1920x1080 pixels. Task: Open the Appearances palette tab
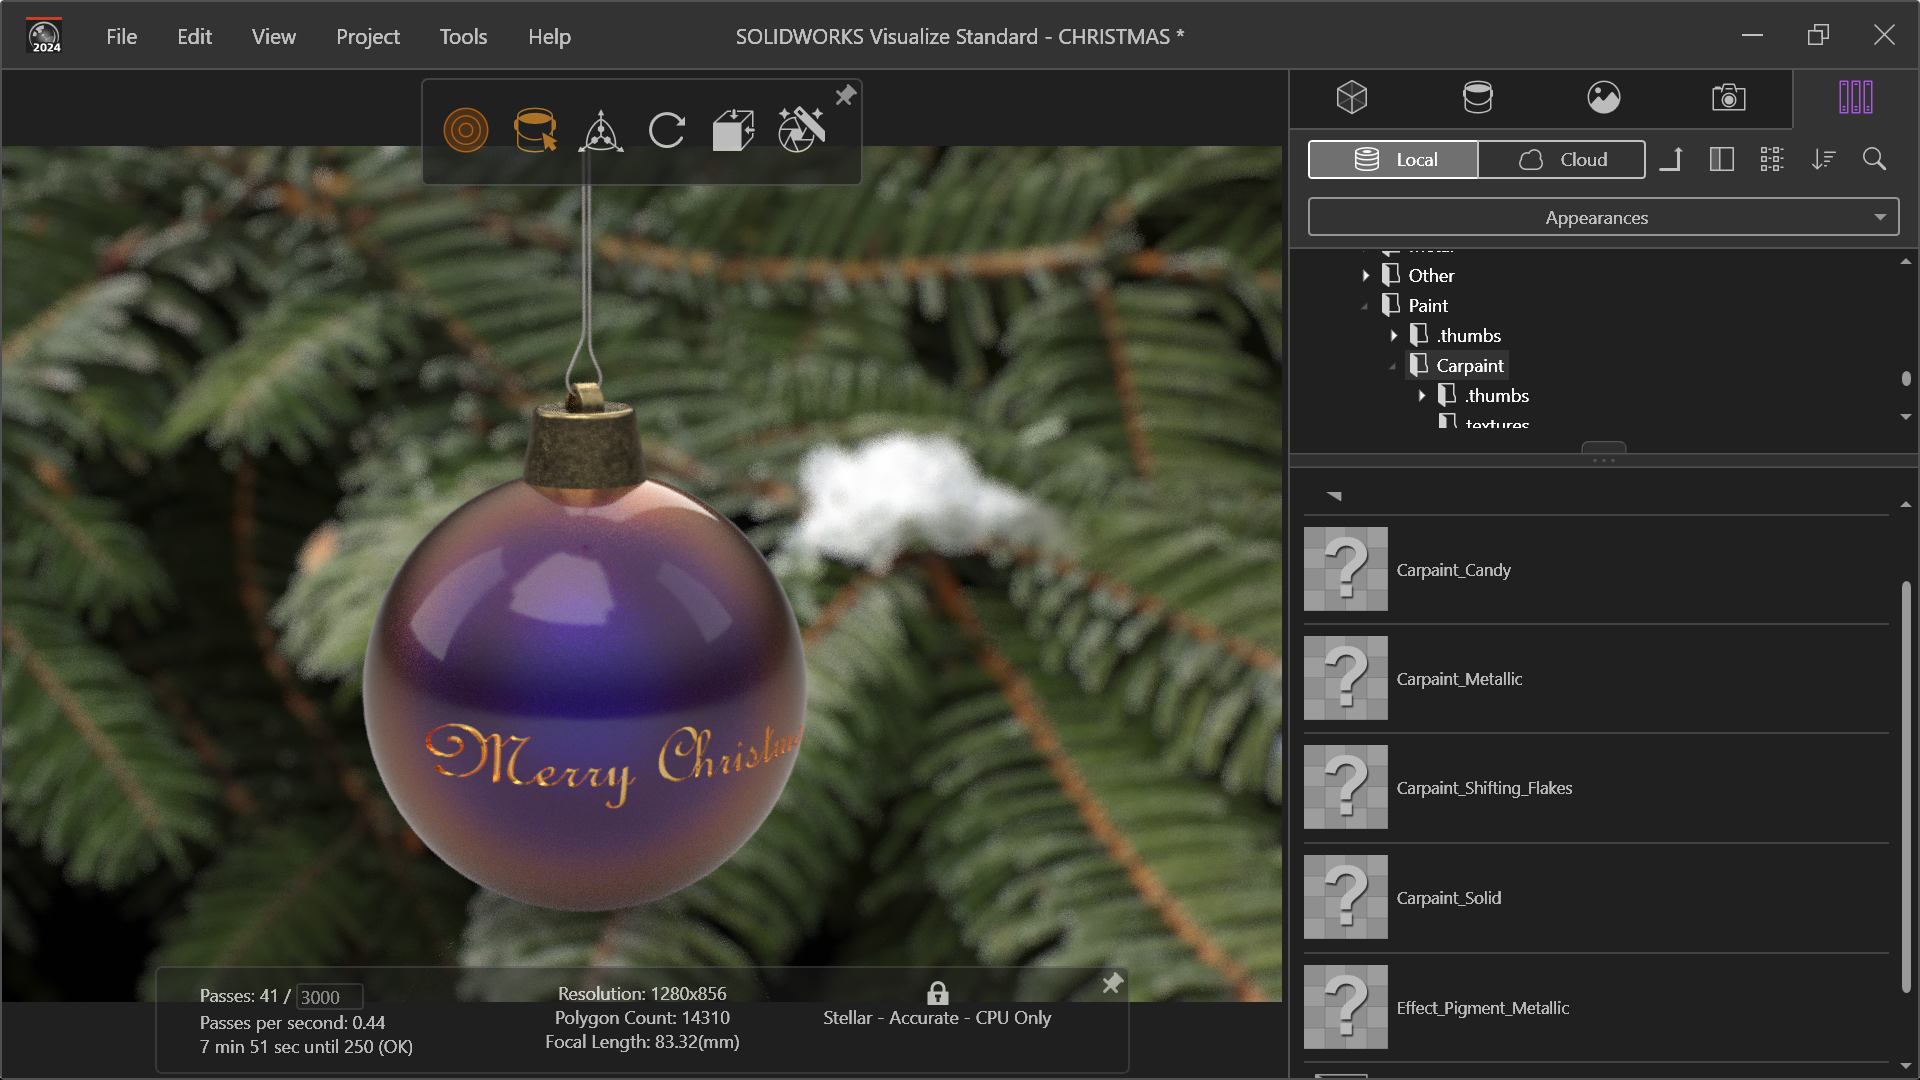(1477, 97)
